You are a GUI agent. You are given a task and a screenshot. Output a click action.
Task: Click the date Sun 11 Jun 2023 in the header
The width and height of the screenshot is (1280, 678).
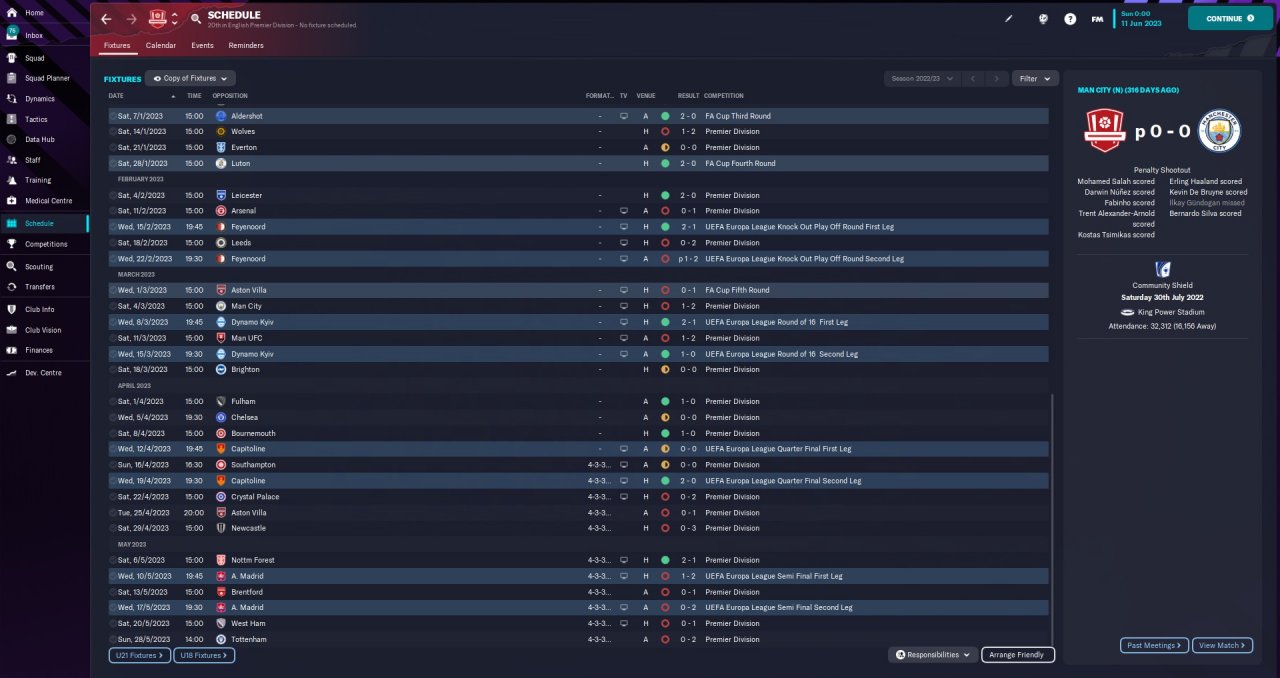point(1142,18)
